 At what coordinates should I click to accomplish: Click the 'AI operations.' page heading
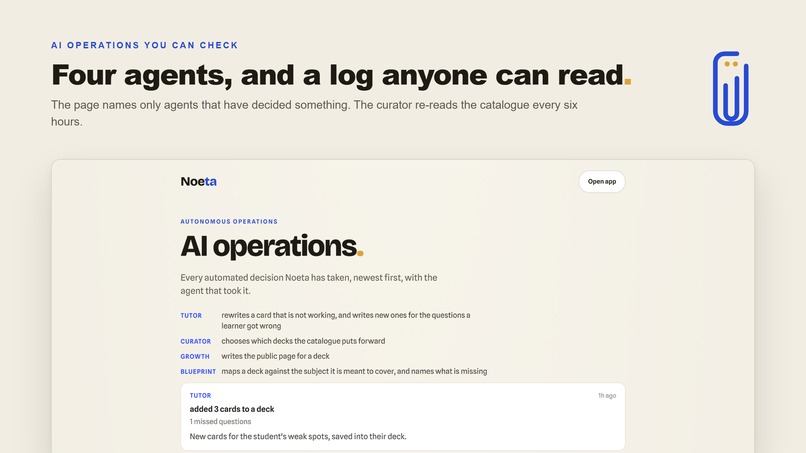272,246
